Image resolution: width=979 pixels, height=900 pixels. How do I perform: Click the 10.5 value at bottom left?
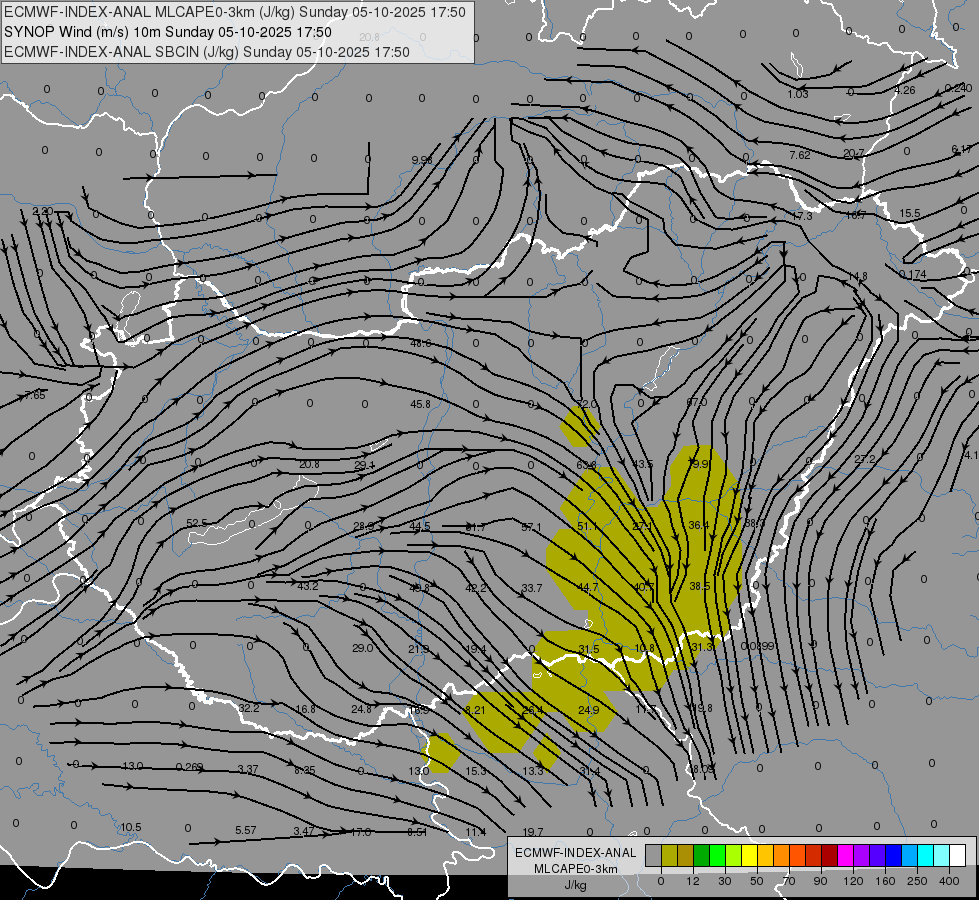click(x=130, y=828)
